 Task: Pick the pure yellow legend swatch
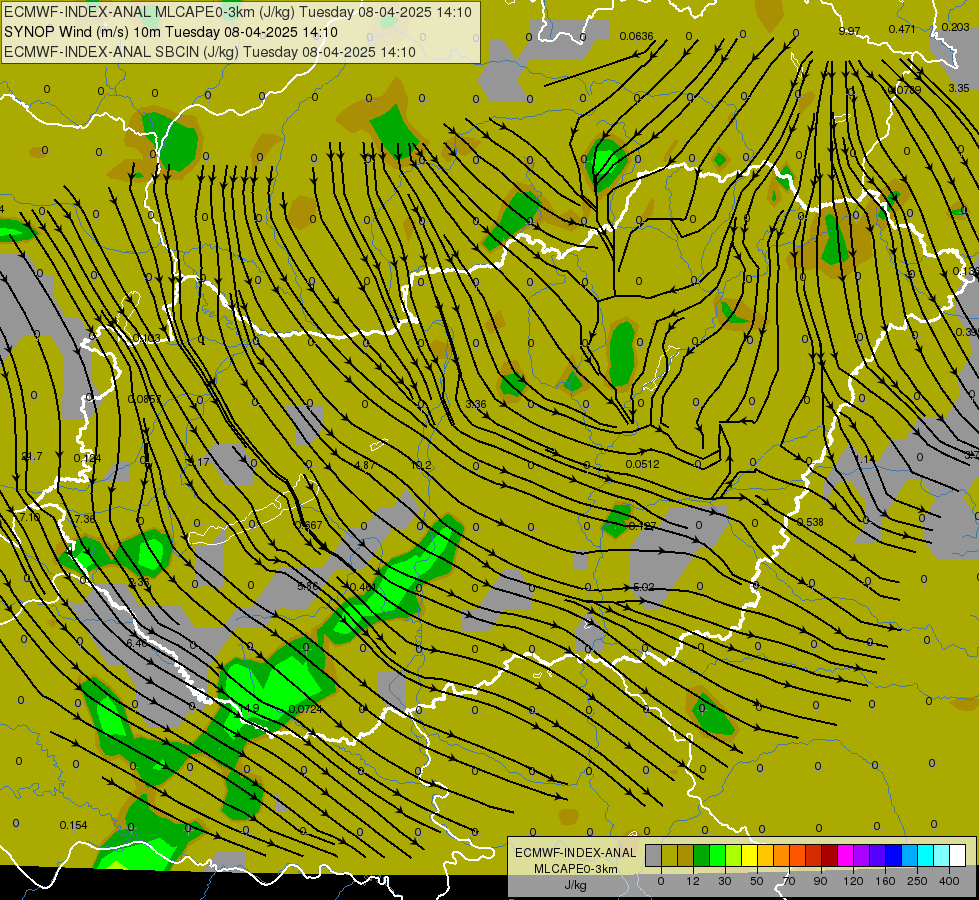point(749,856)
